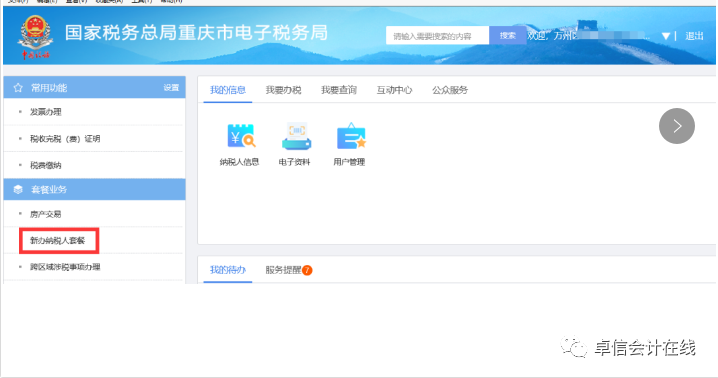The width and height of the screenshot is (718, 378).
Task: Select the 我的待办 tab
Action: click(228, 270)
